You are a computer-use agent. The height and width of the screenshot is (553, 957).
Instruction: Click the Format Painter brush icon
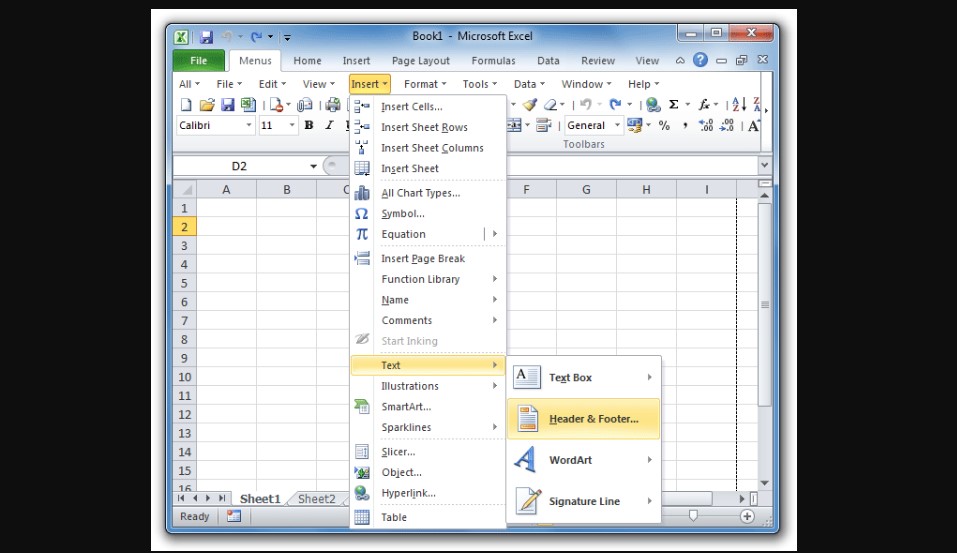point(530,105)
